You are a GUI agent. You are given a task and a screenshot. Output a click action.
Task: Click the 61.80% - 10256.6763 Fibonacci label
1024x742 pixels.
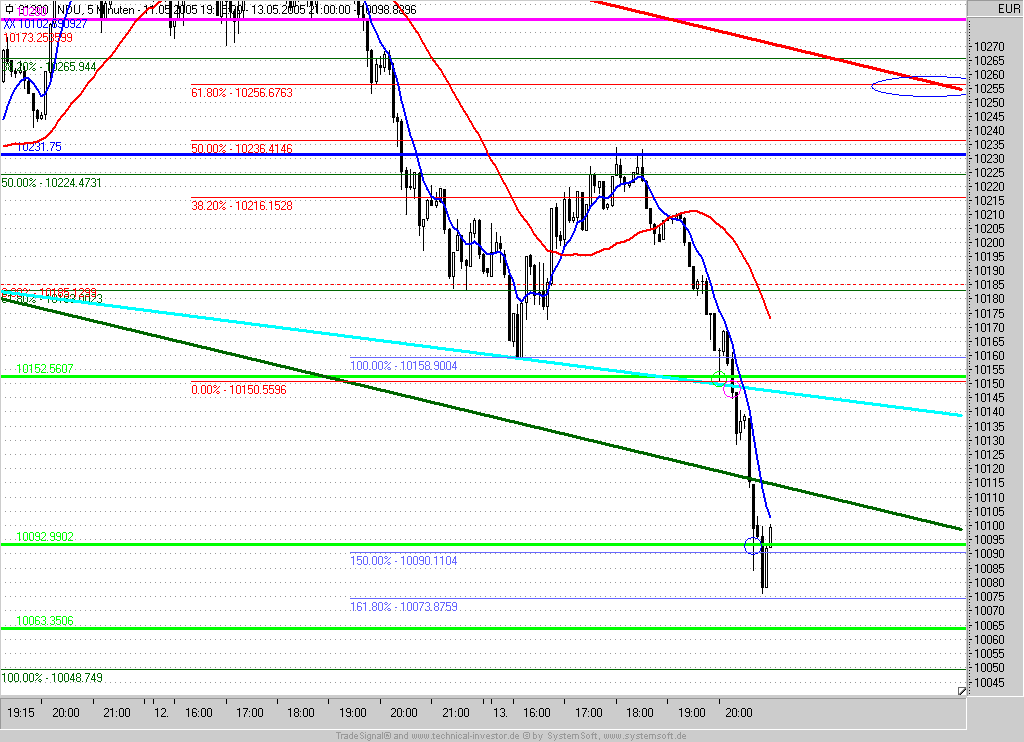(x=242, y=93)
